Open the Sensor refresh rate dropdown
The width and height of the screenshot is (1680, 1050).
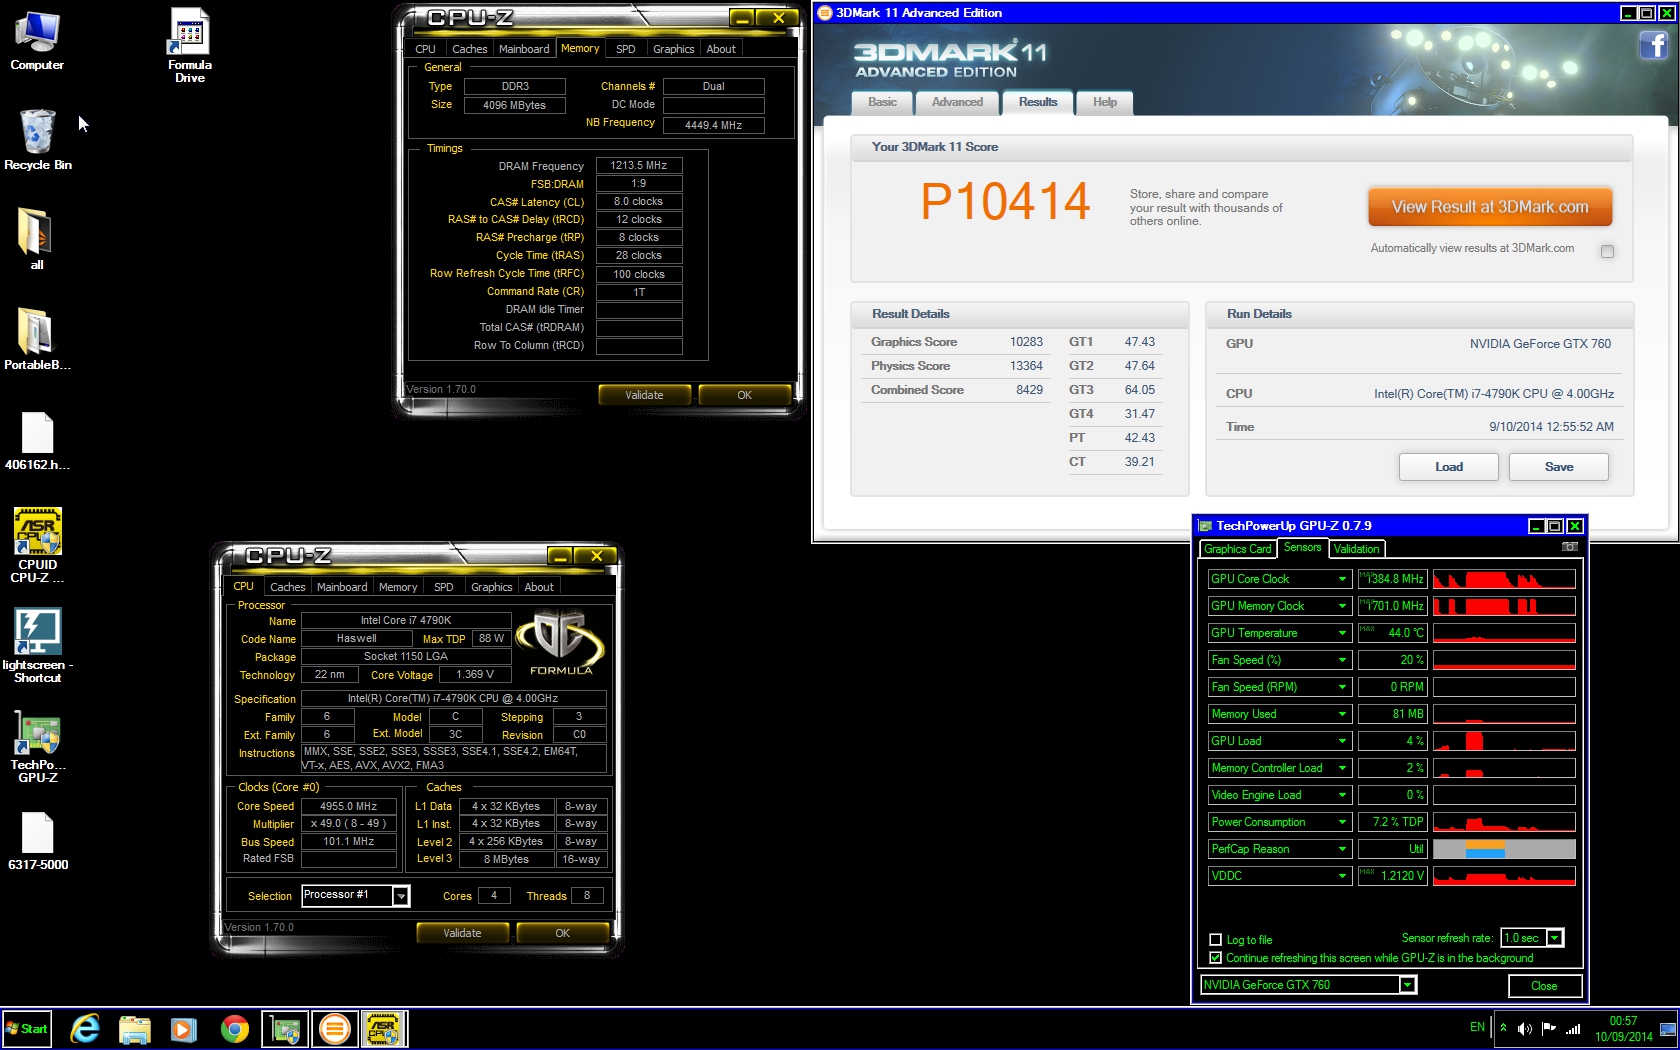(1555, 938)
